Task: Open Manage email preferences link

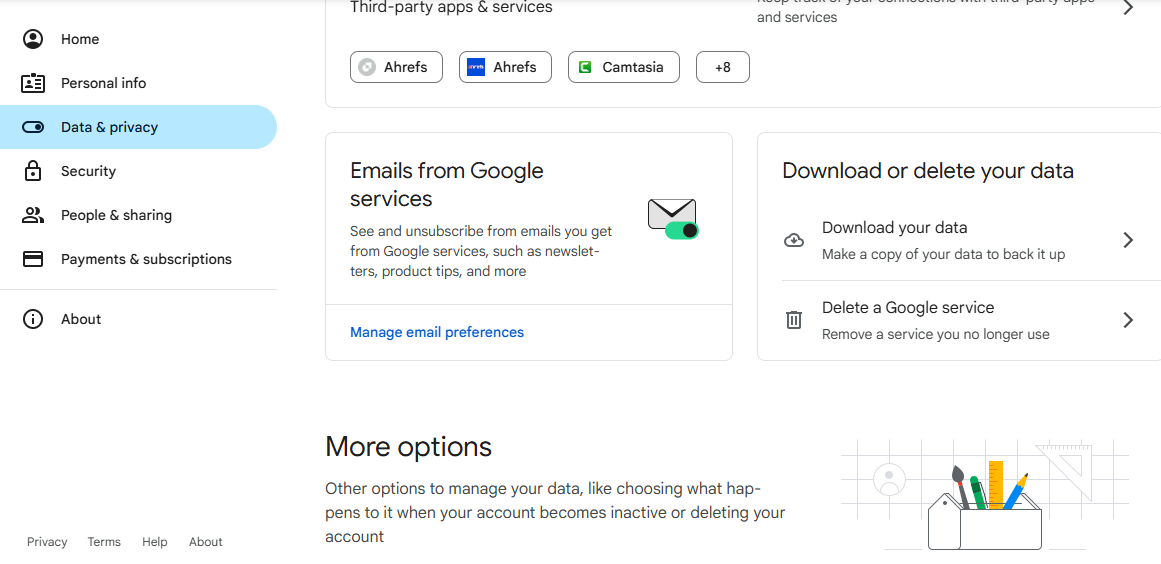Action: tap(437, 332)
